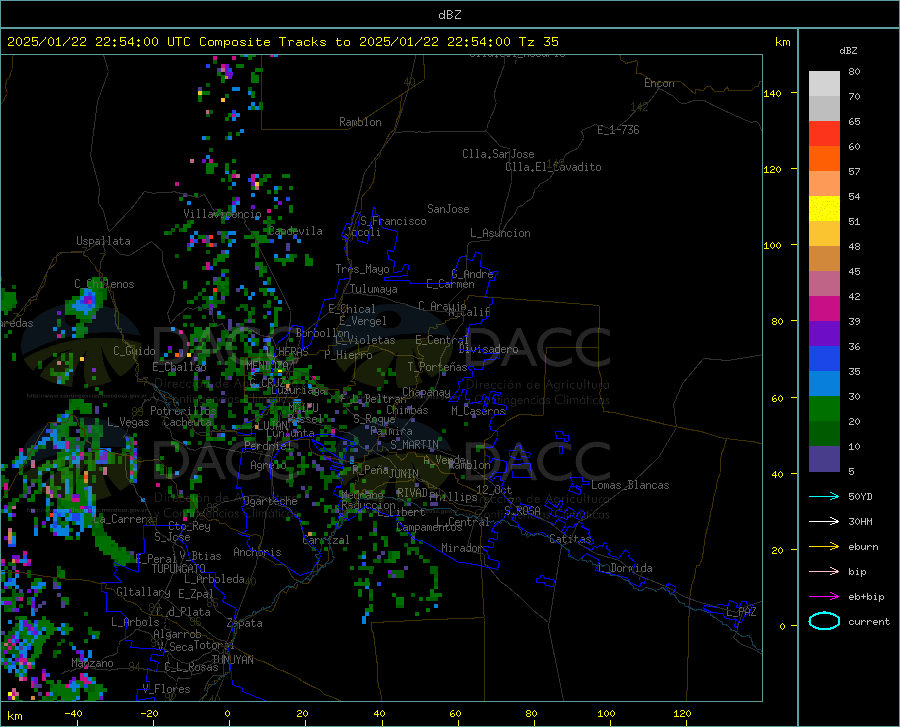Select the dark purple 5 dBZ color band
This screenshot has height=727, width=900.
pos(824,458)
